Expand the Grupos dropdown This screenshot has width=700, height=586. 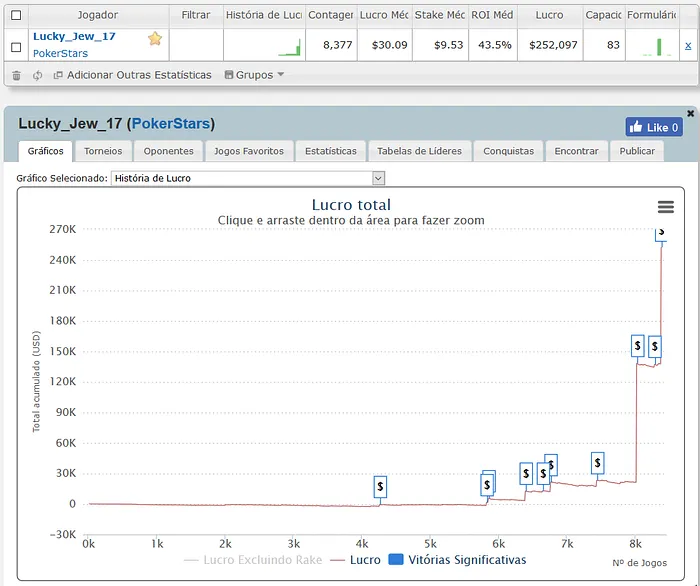click(254, 75)
